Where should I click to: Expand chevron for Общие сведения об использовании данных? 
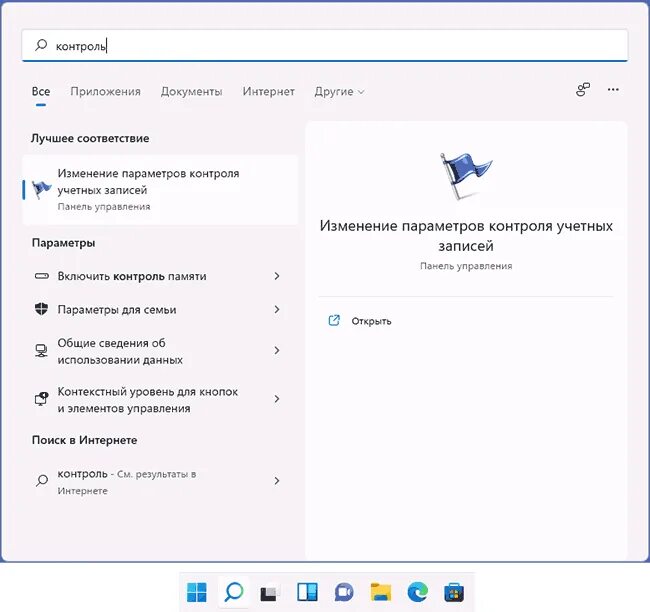(277, 351)
